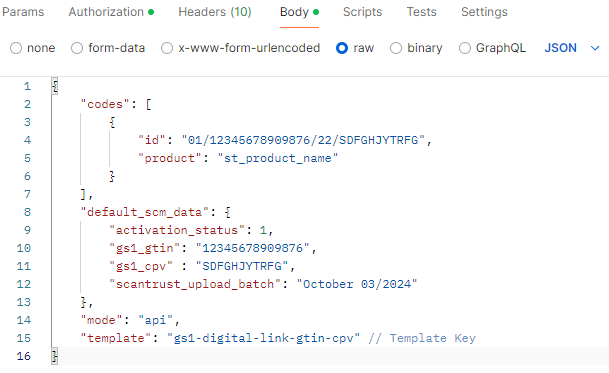Open the request Settings tab
The width and height of the screenshot is (609, 373).
click(484, 12)
